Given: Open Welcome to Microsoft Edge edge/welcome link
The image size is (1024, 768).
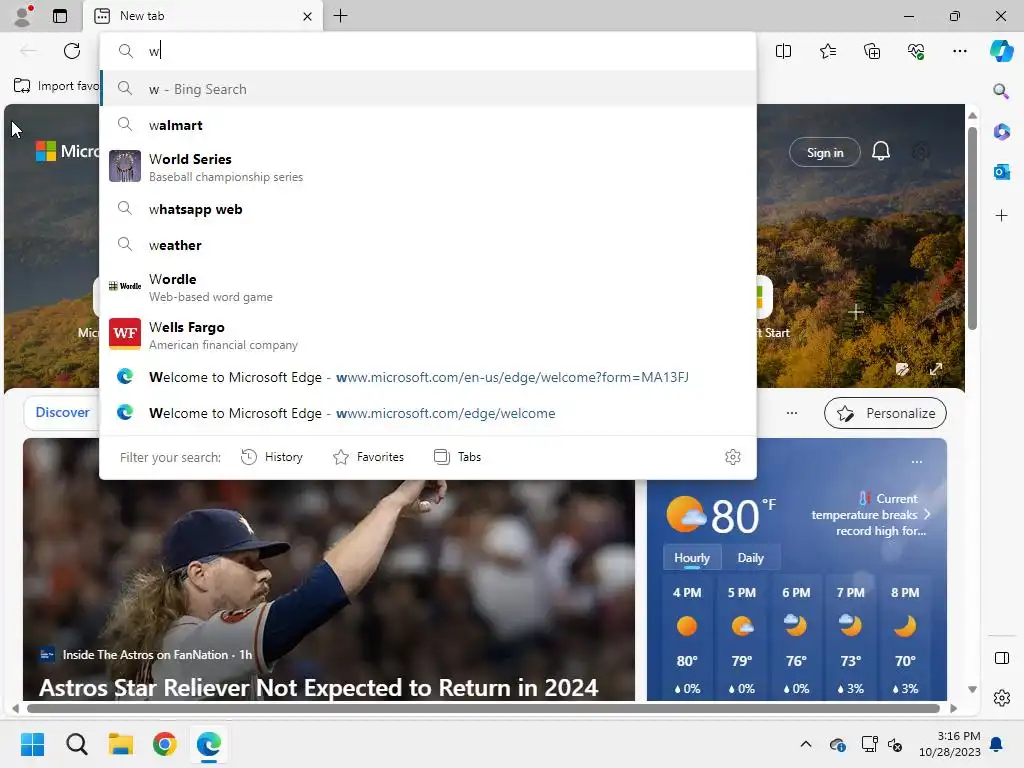Looking at the screenshot, I should tap(428, 413).
